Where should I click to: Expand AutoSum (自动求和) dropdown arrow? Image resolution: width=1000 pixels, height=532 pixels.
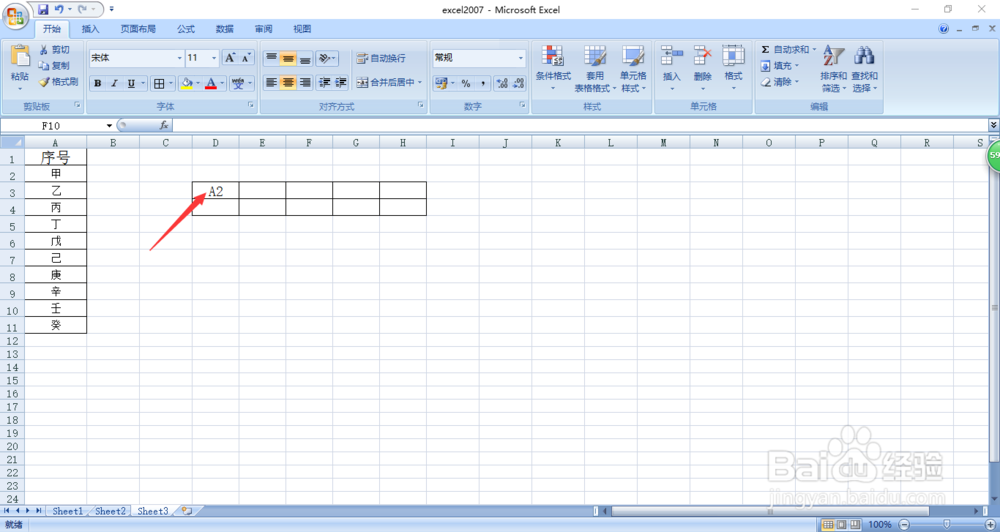814,49
